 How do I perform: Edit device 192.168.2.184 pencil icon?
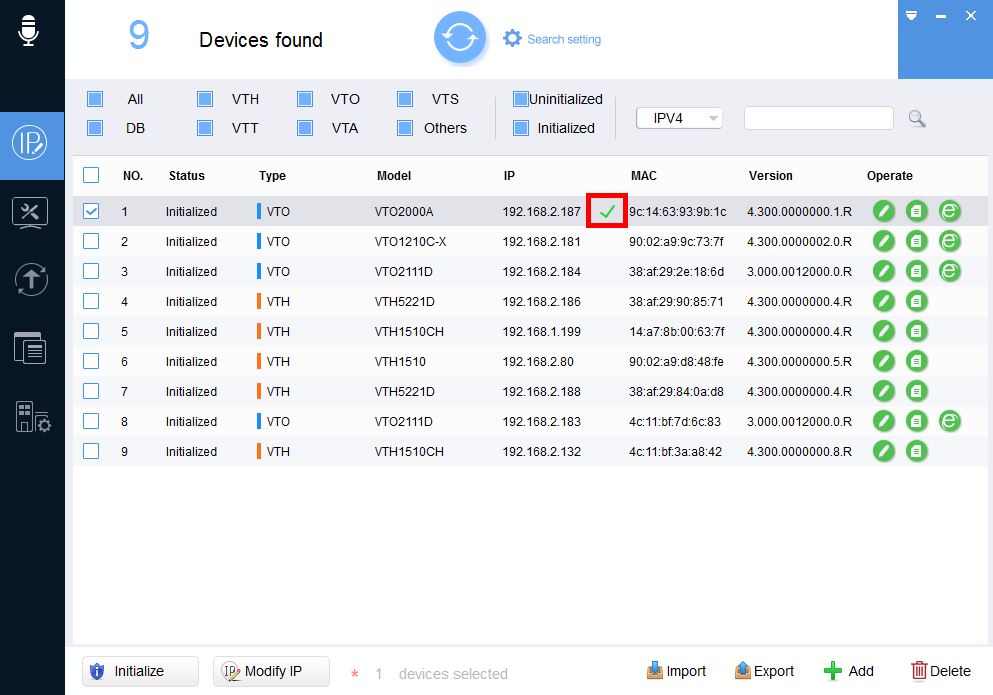(x=884, y=271)
